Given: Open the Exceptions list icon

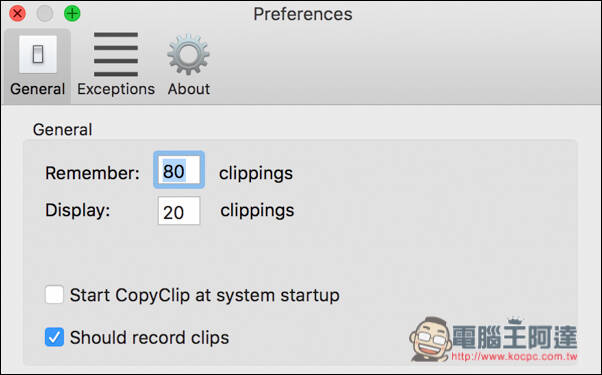Looking at the screenshot, I should 116,54.
